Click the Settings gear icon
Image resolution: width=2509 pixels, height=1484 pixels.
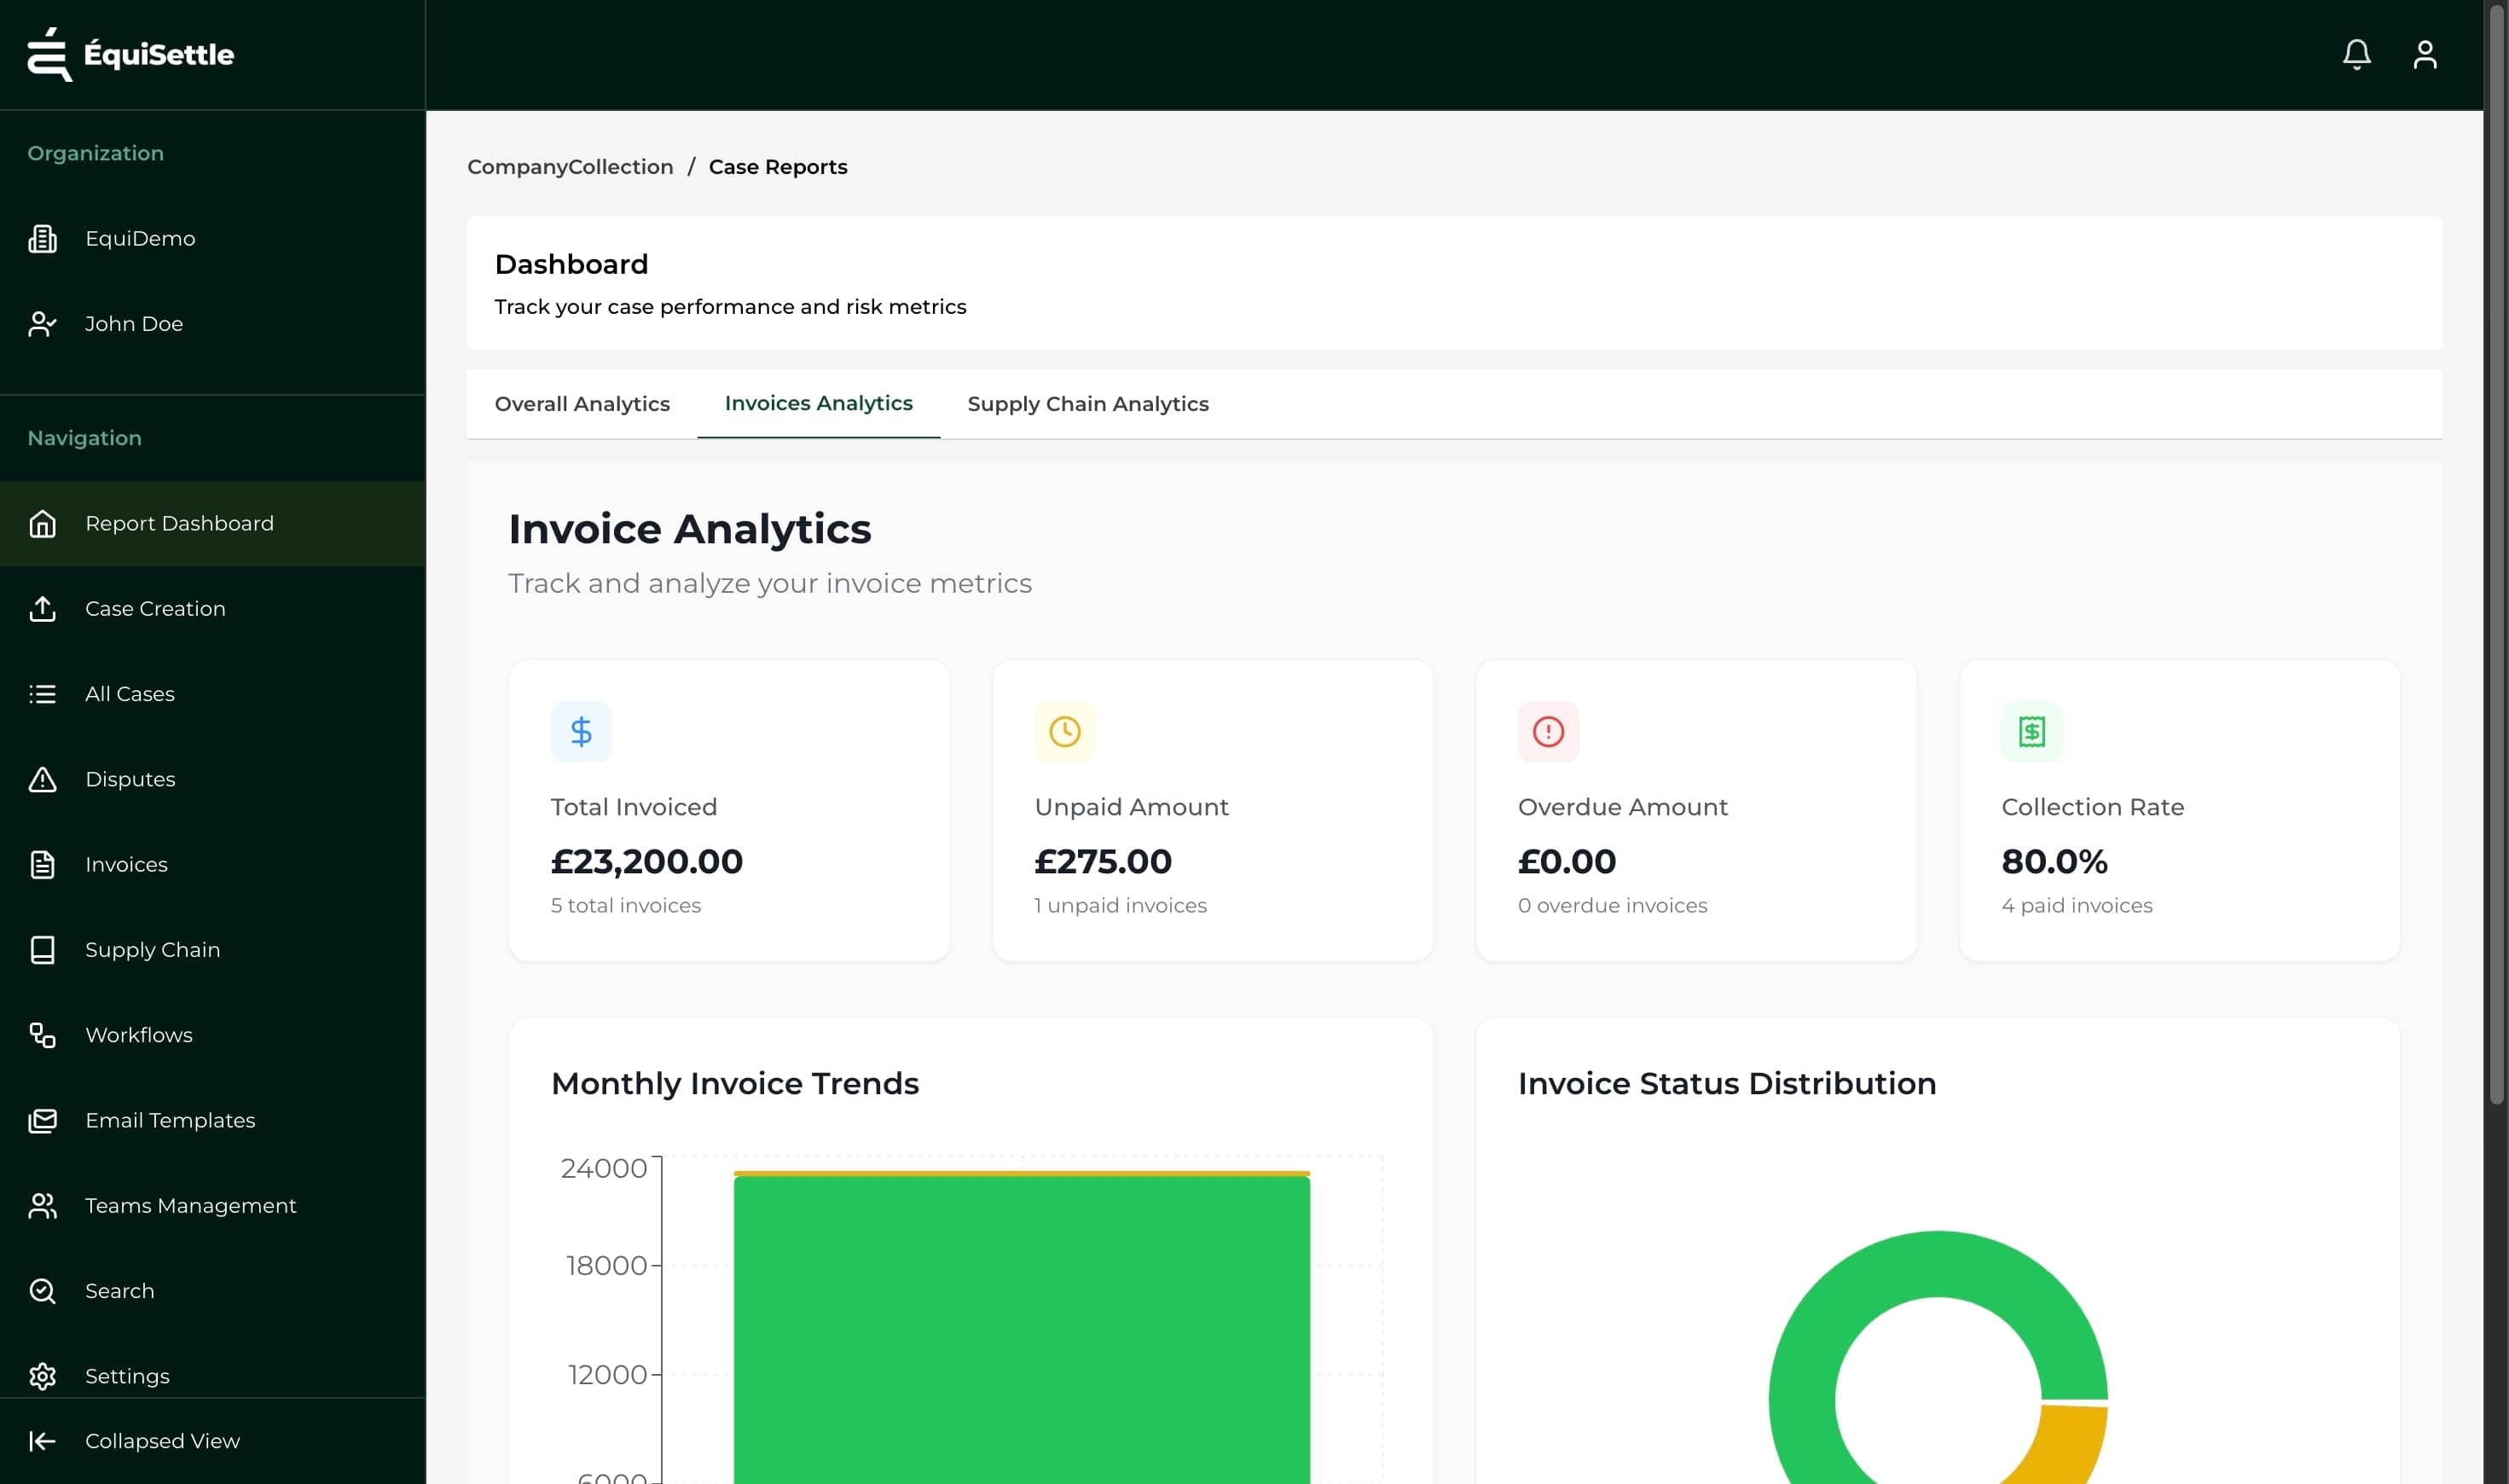[42, 1376]
